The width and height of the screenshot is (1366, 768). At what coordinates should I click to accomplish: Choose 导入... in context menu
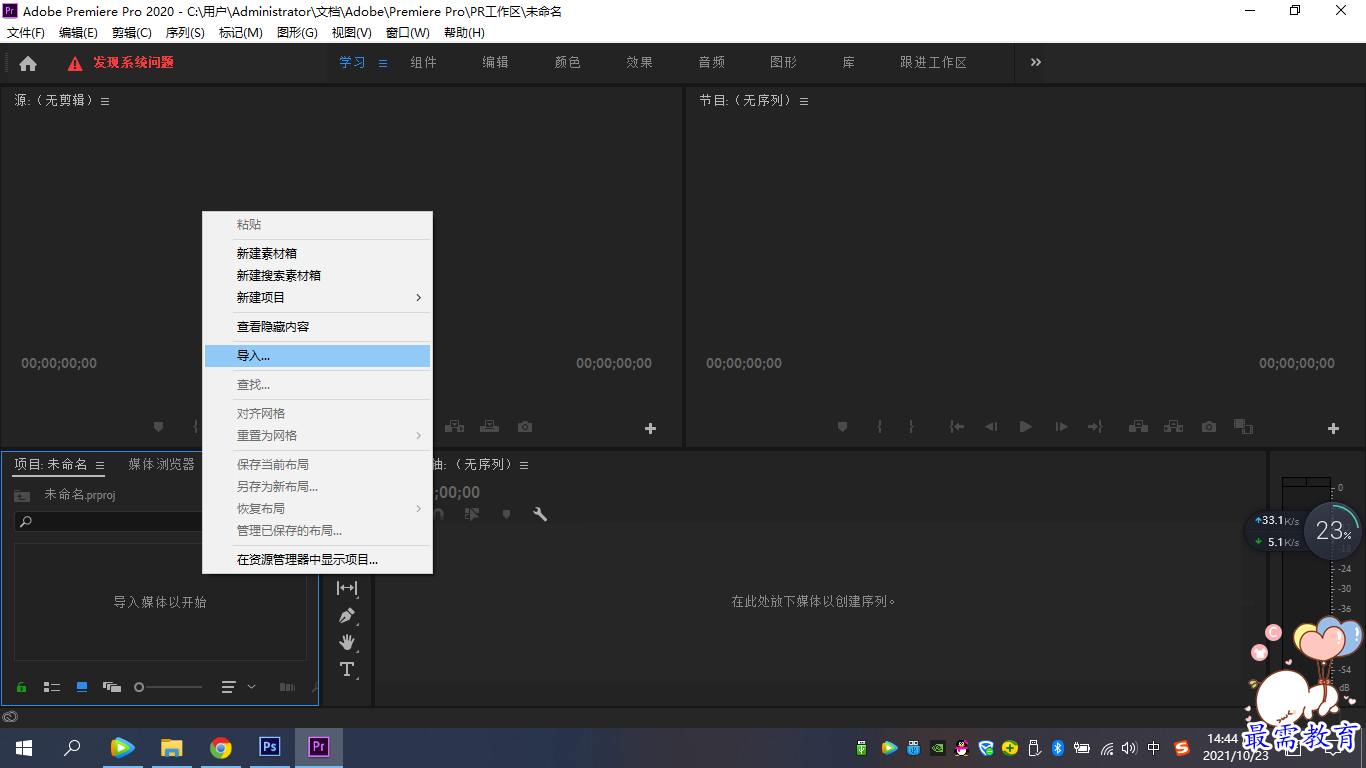tap(318, 356)
